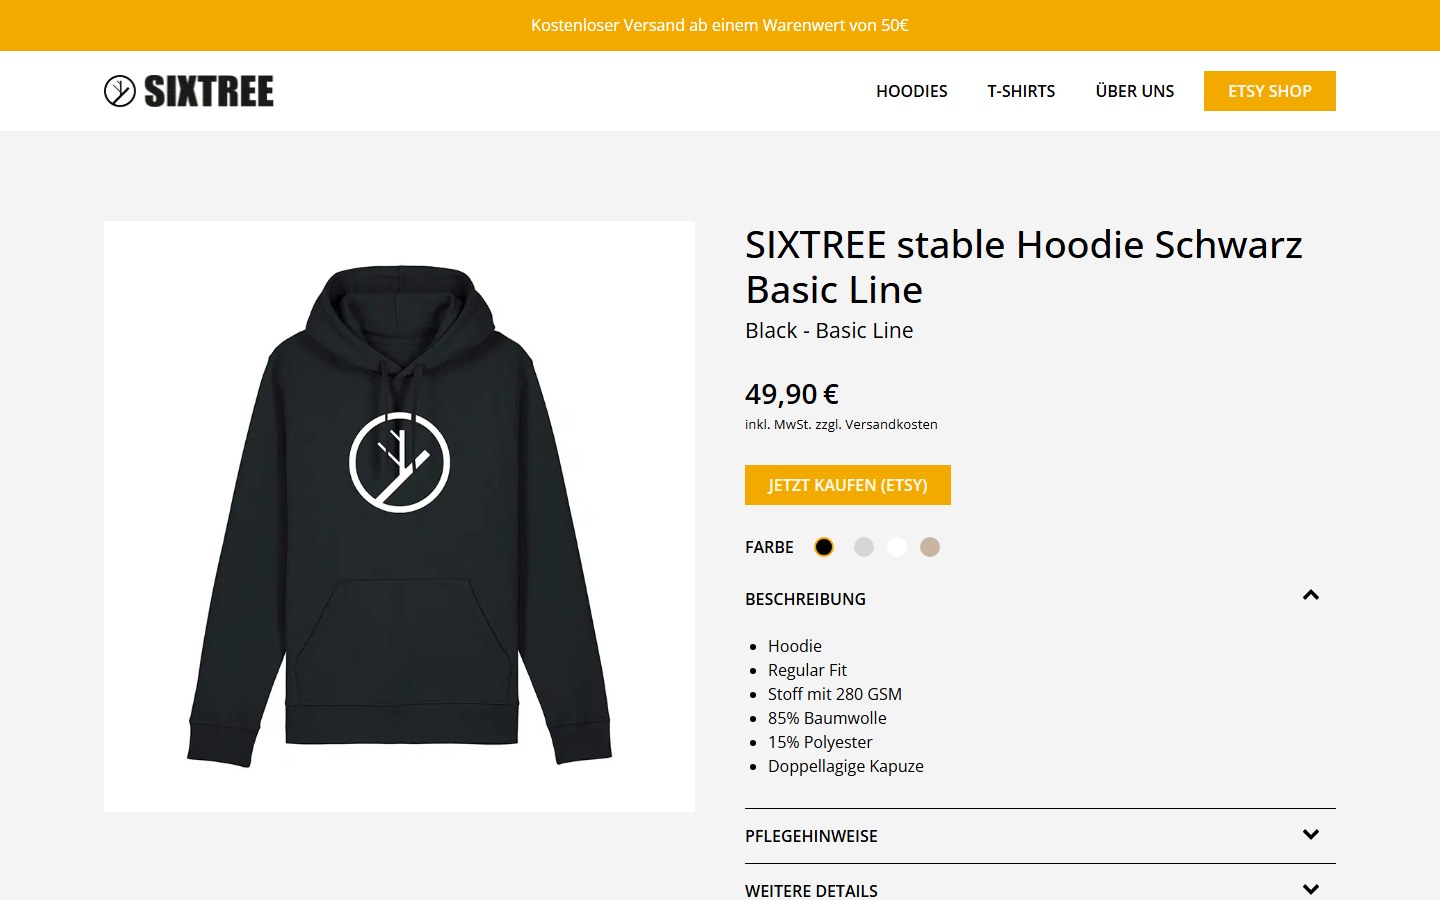
Task: Select the beige color swatch
Action: point(930,547)
